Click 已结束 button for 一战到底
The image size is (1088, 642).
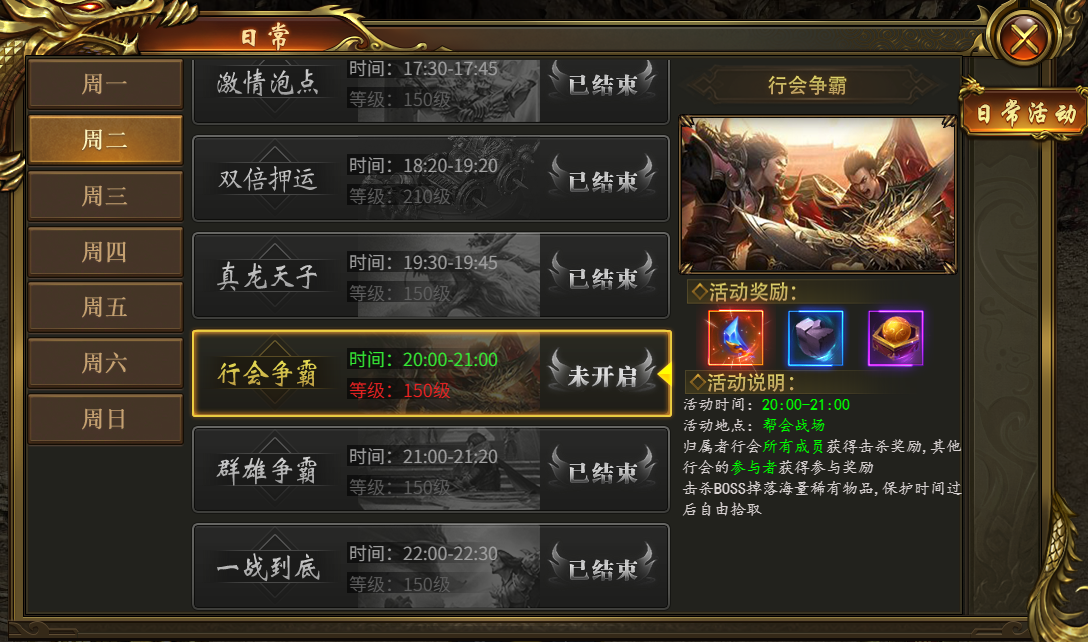click(x=602, y=569)
